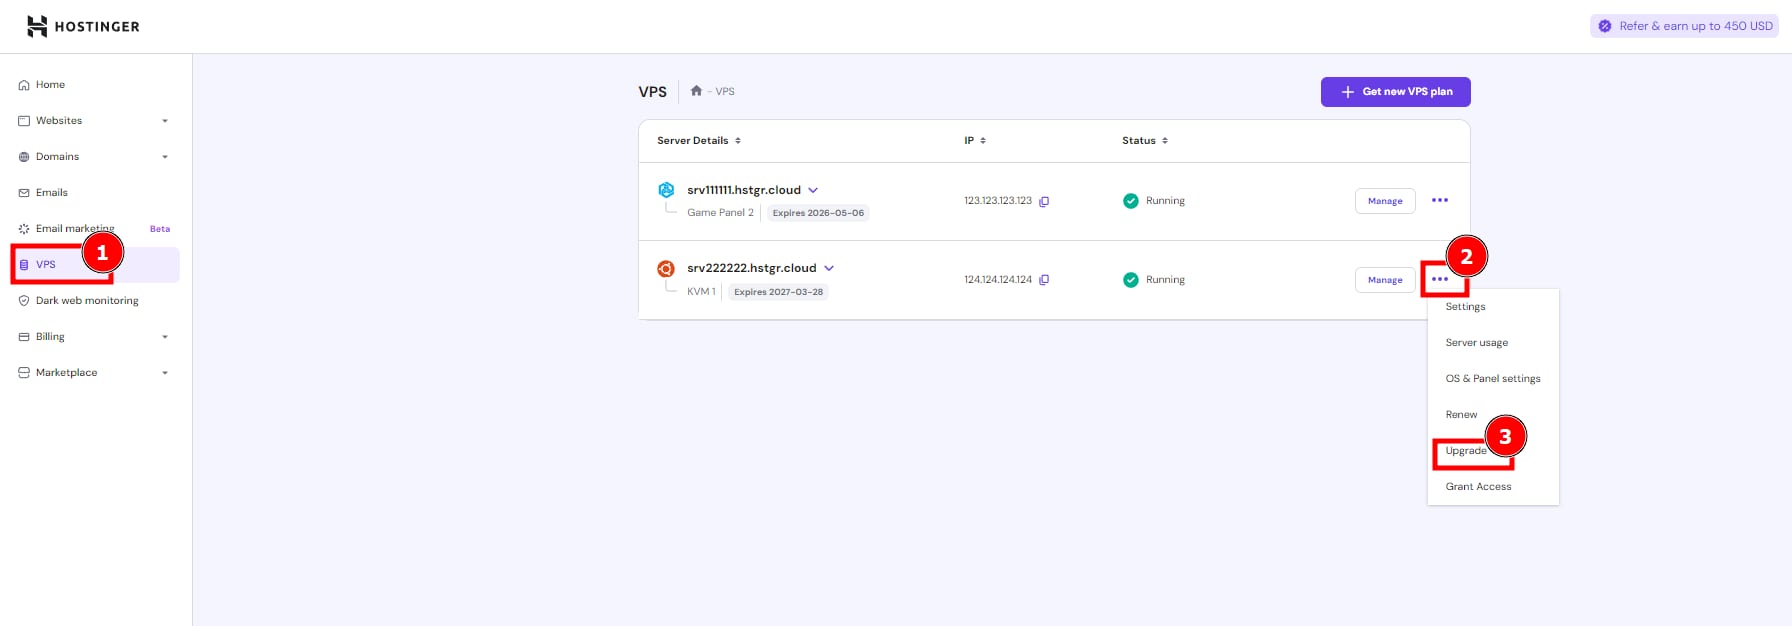
Task: Expand srv111111.hstgr.cloud details chevron
Action: pyautogui.click(x=813, y=190)
